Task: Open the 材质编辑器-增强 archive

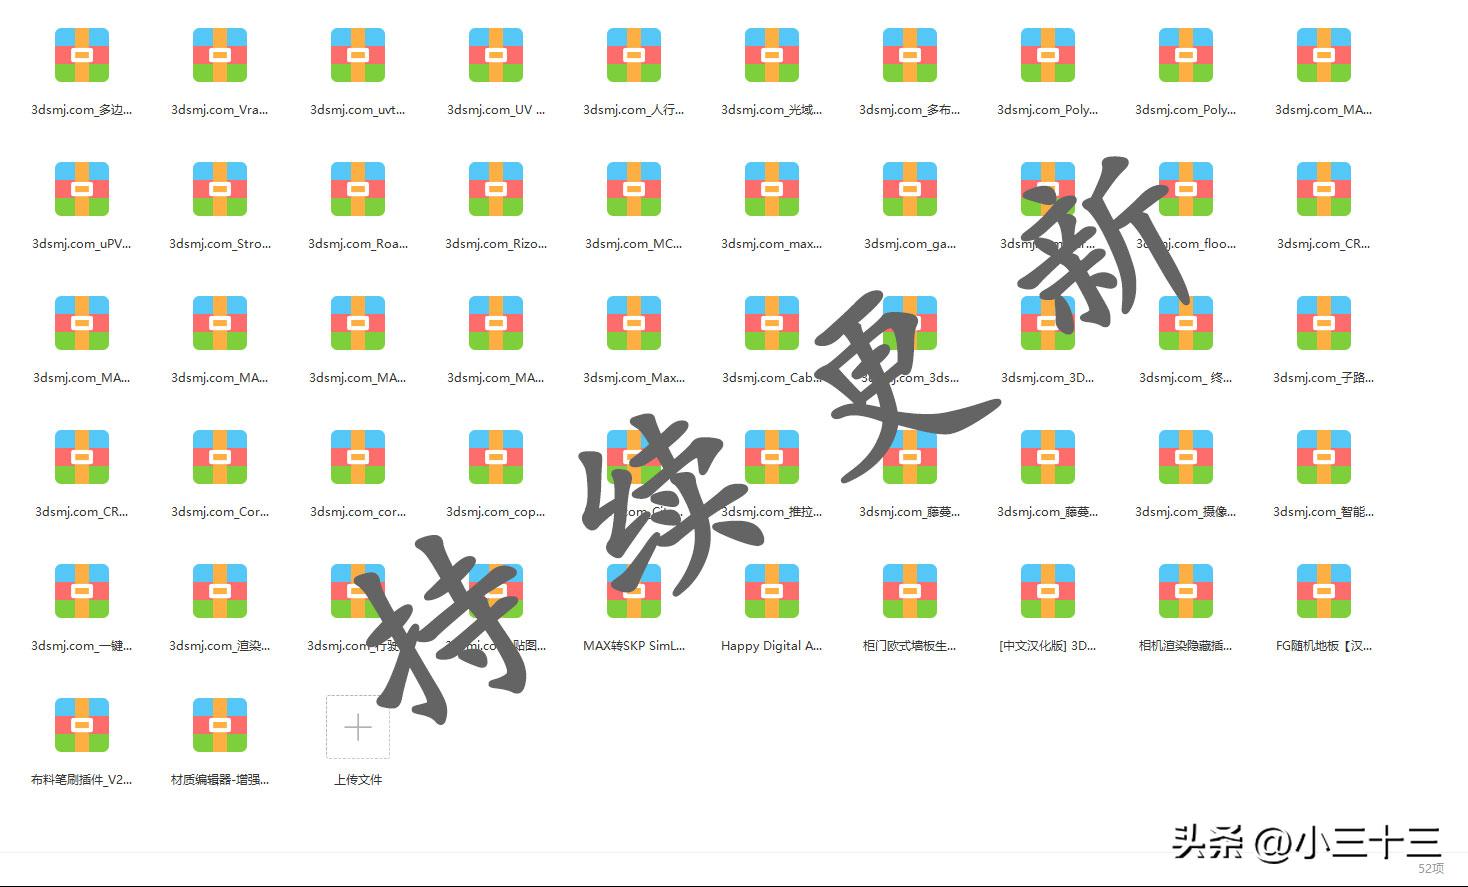Action: pyautogui.click(x=219, y=724)
